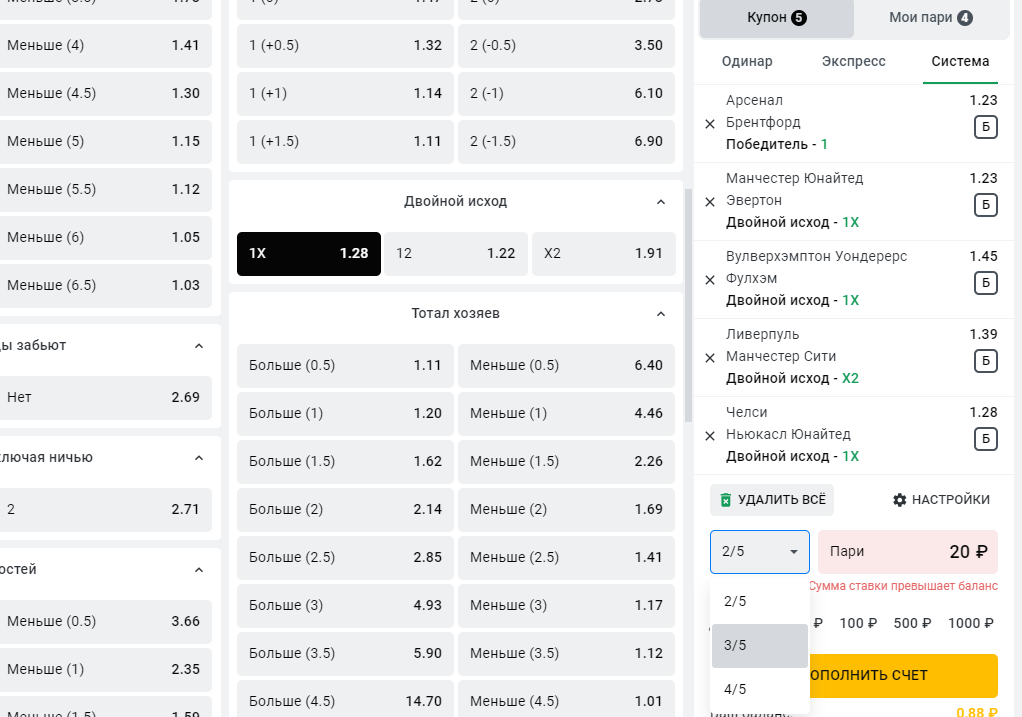Toggle banker Б for Челси – Ньюкасл Юнайтед

986,439
